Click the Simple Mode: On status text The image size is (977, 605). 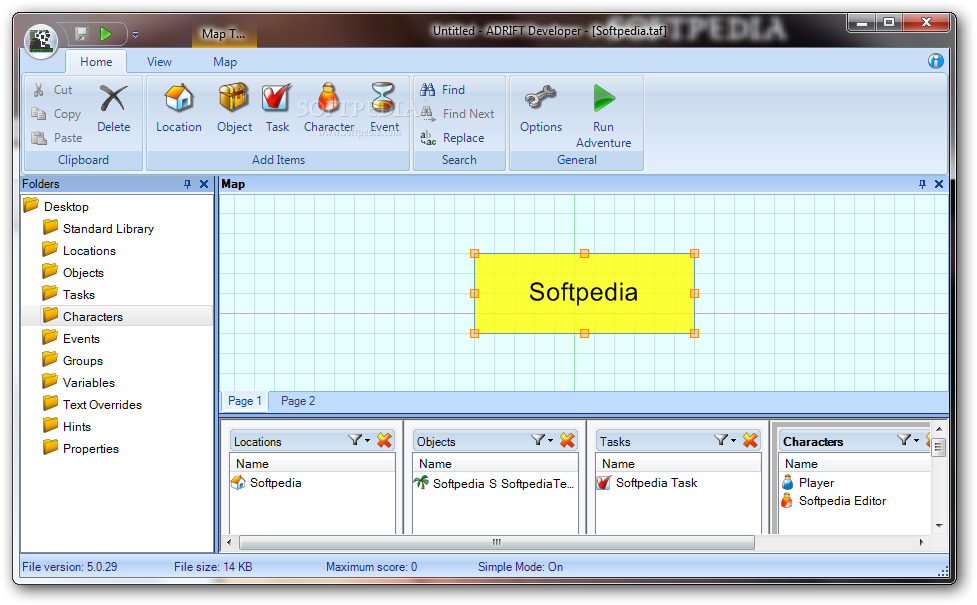[x=520, y=567]
